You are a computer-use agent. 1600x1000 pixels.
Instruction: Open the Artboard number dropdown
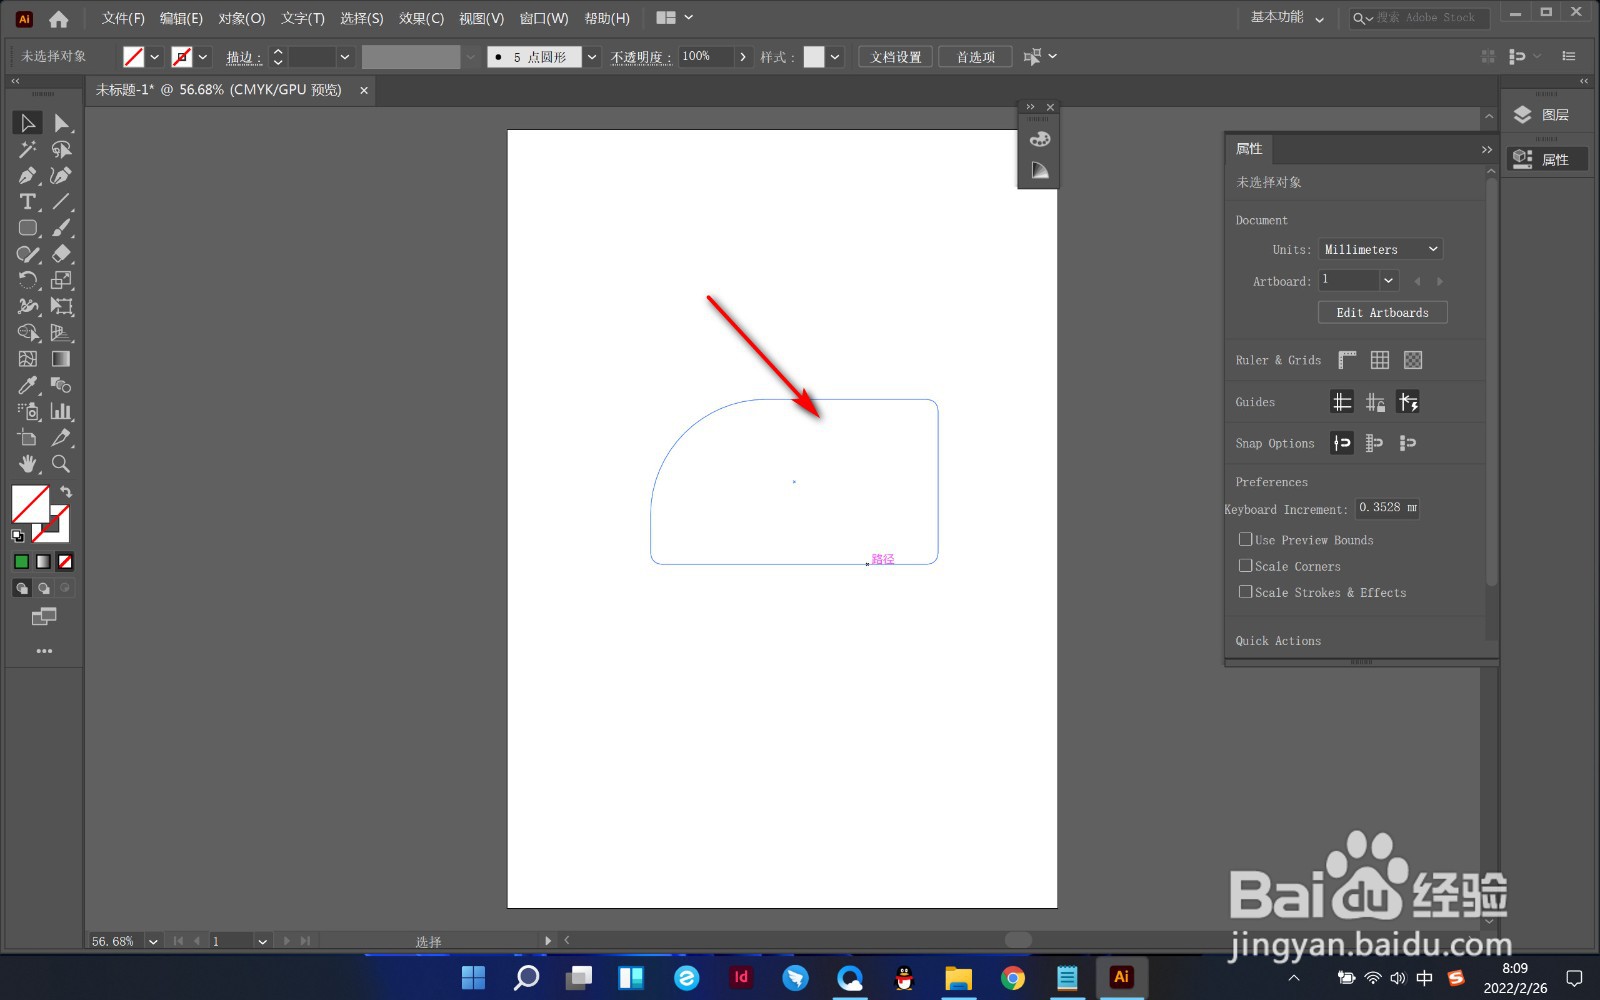(x=1389, y=281)
